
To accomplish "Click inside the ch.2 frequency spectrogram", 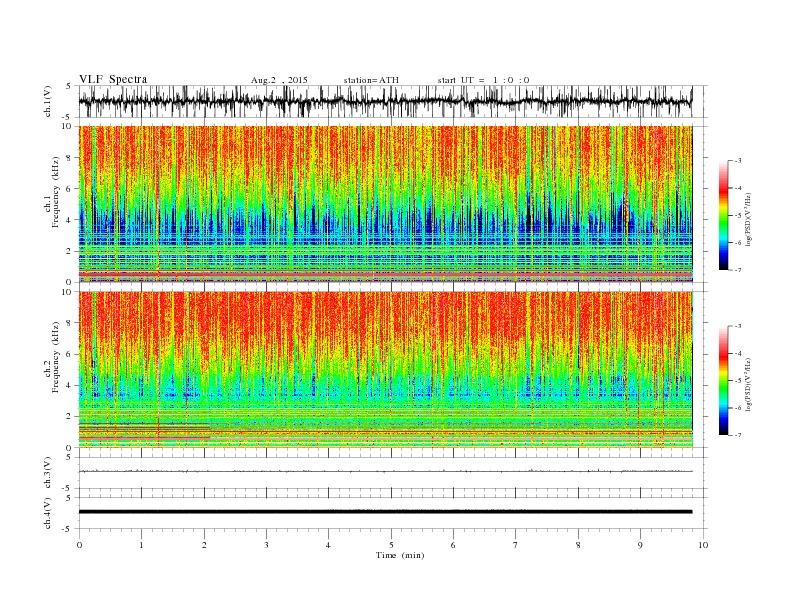I will point(386,369).
